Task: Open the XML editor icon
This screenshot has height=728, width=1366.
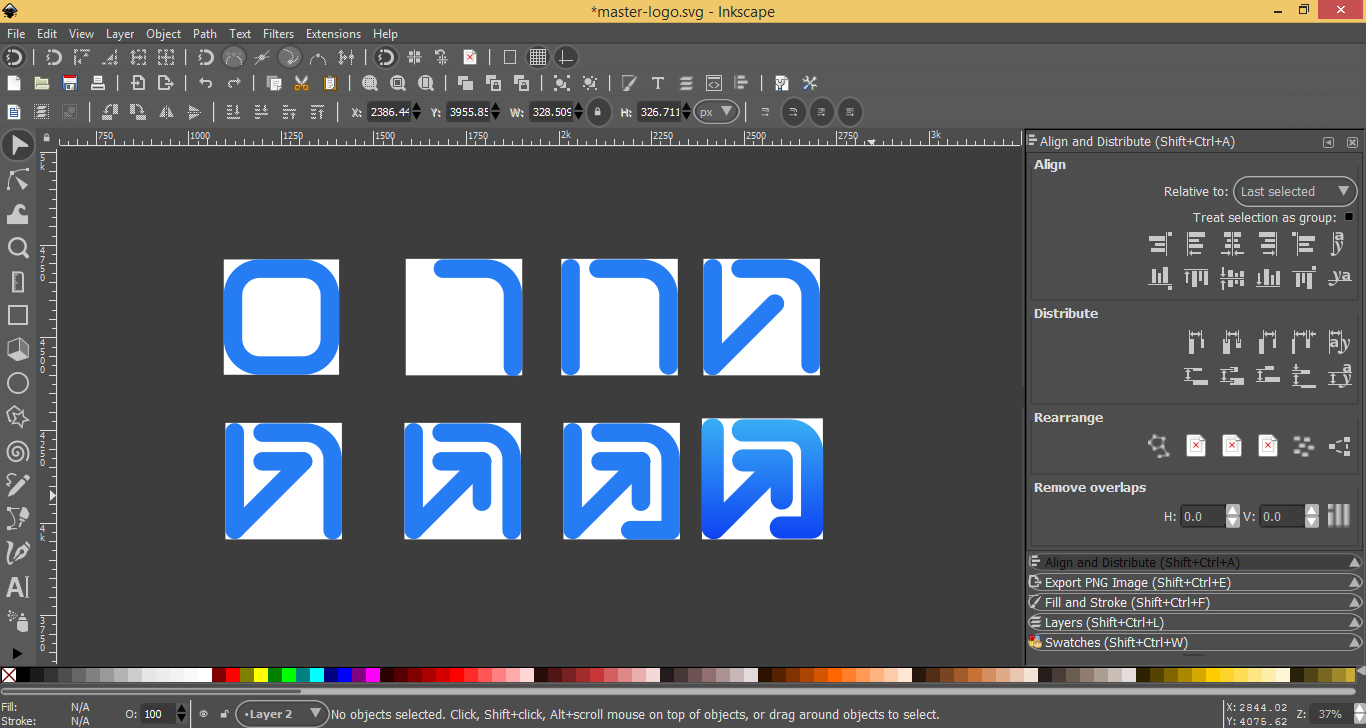Action: (x=713, y=83)
